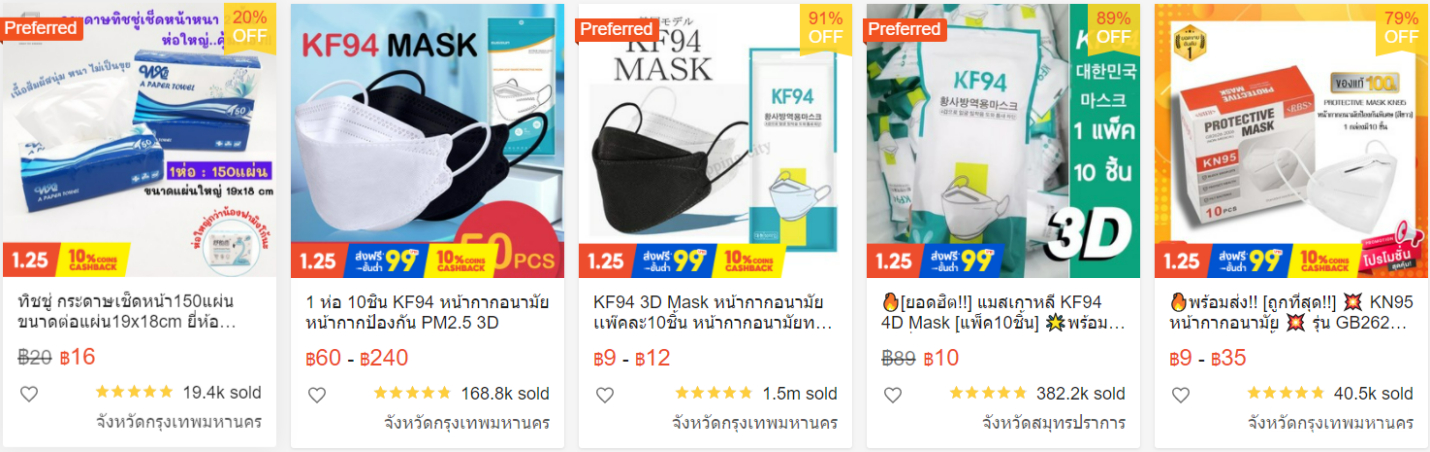The height and width of the screenshot is (452, 1430).
Task: Open the KF94 4D Mask title link
Action: 1003,312
